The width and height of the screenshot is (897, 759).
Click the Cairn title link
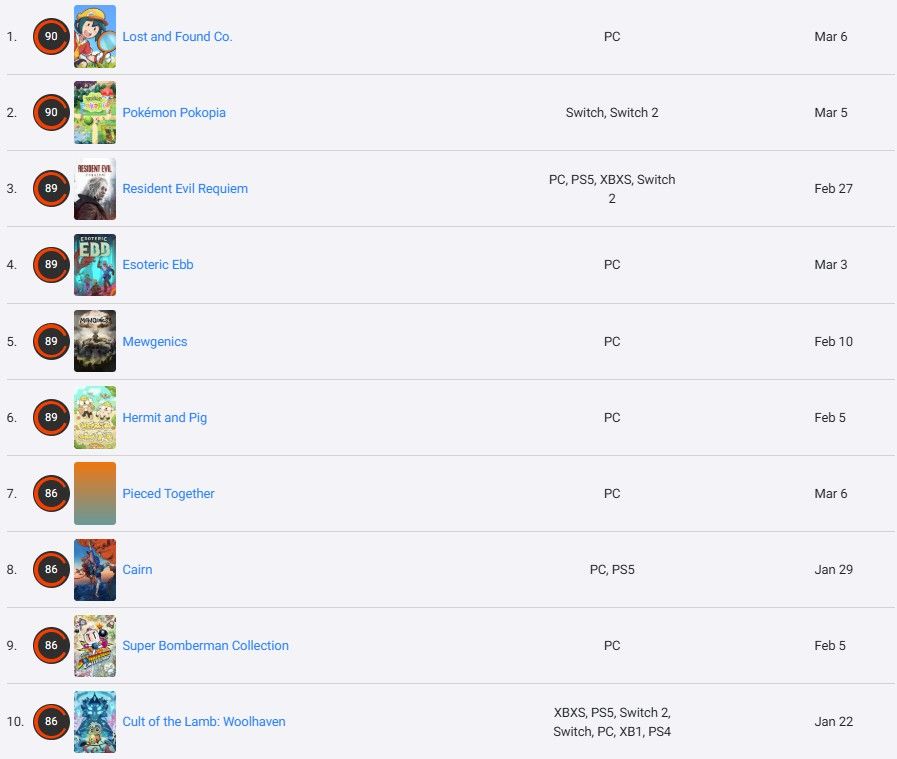click(137, 570)
